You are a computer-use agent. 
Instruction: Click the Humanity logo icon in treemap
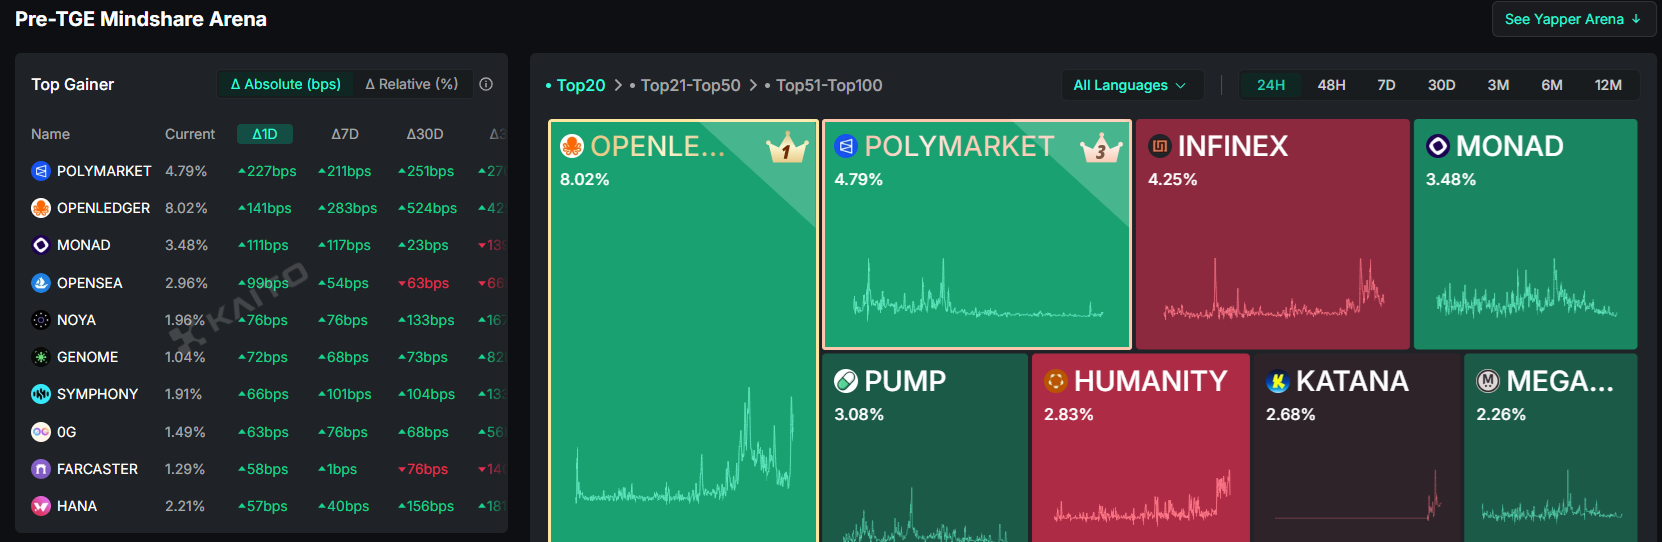point(1056,381)
